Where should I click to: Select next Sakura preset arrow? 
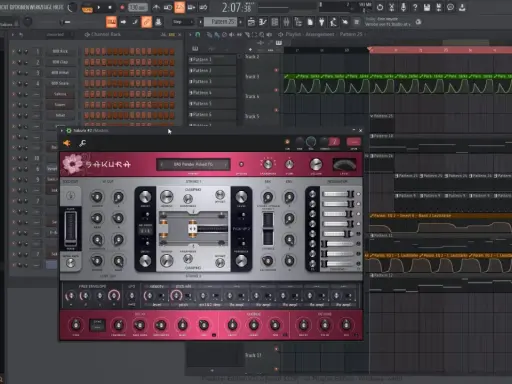tap(226, 164)
